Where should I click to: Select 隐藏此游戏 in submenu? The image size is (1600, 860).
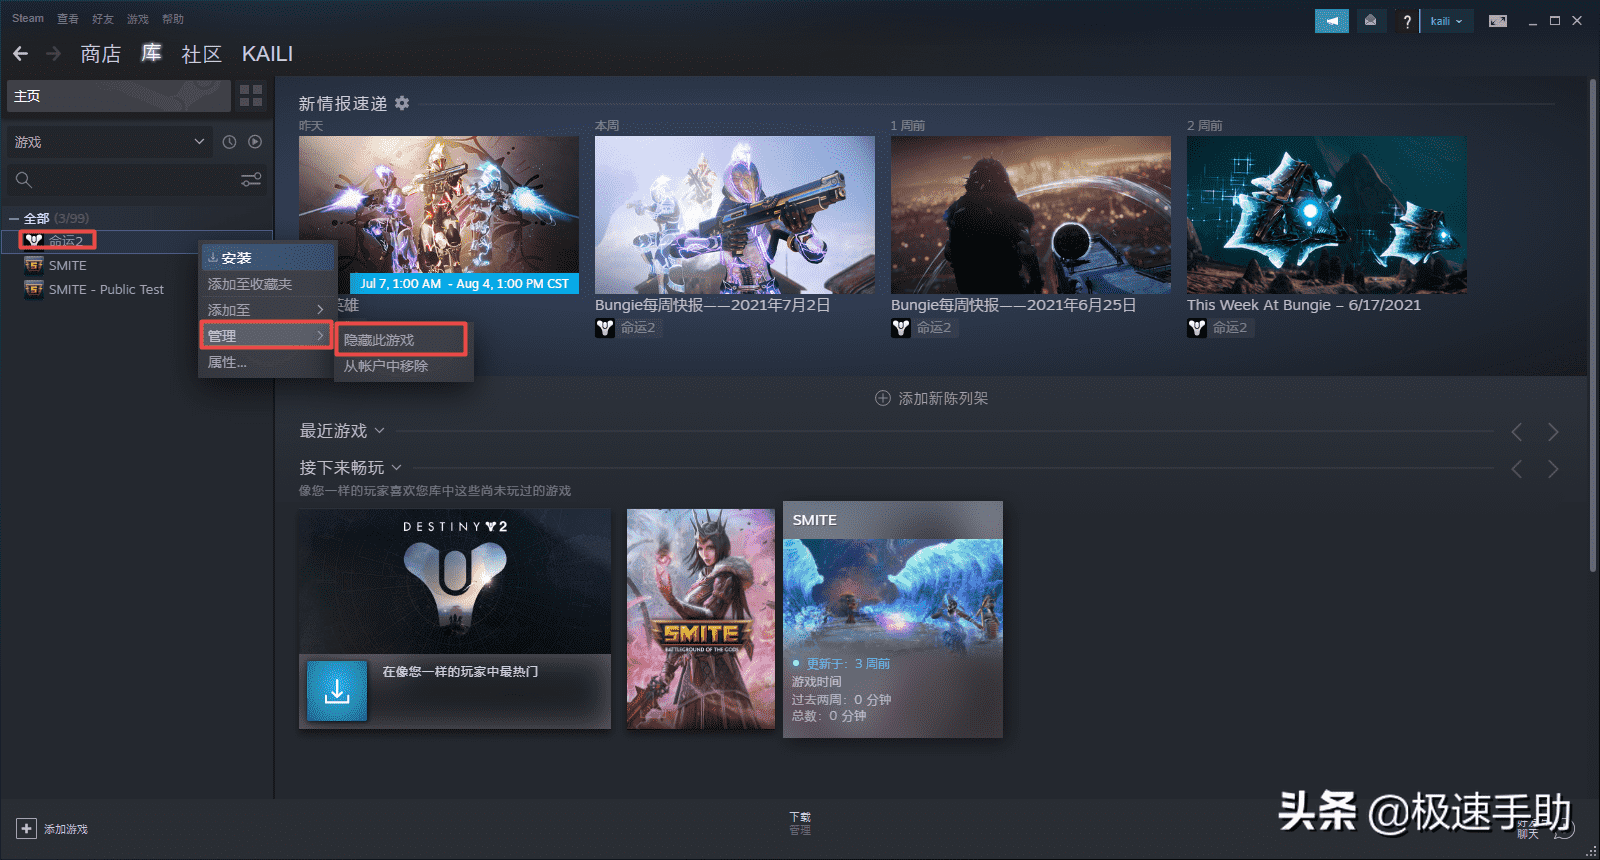pyautogui.click(x=402, y=340)
